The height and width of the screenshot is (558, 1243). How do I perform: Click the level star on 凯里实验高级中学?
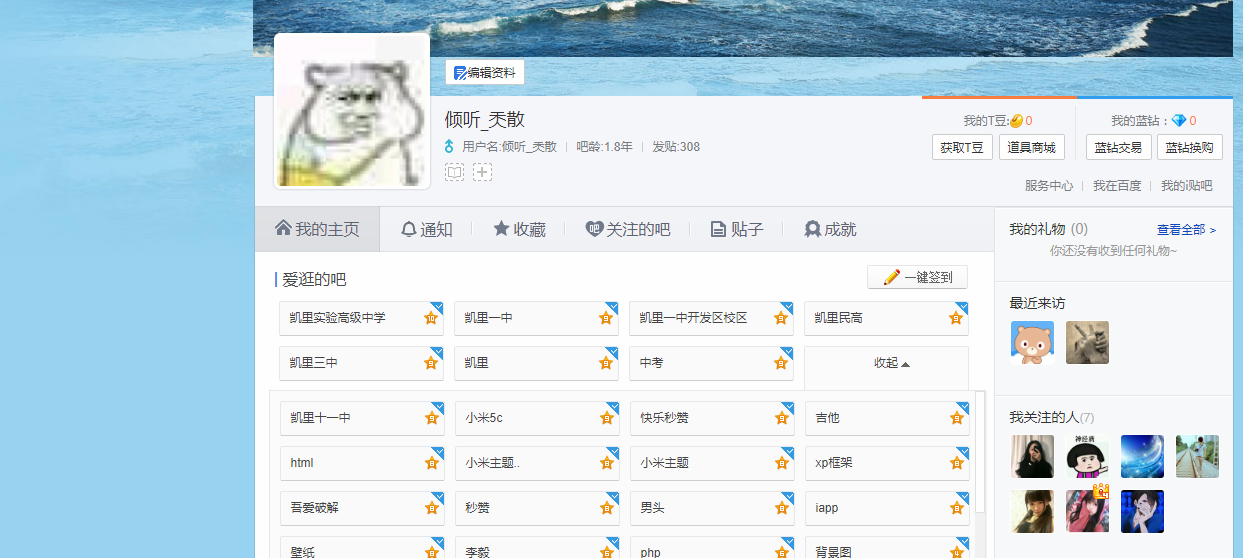point(431,319)
